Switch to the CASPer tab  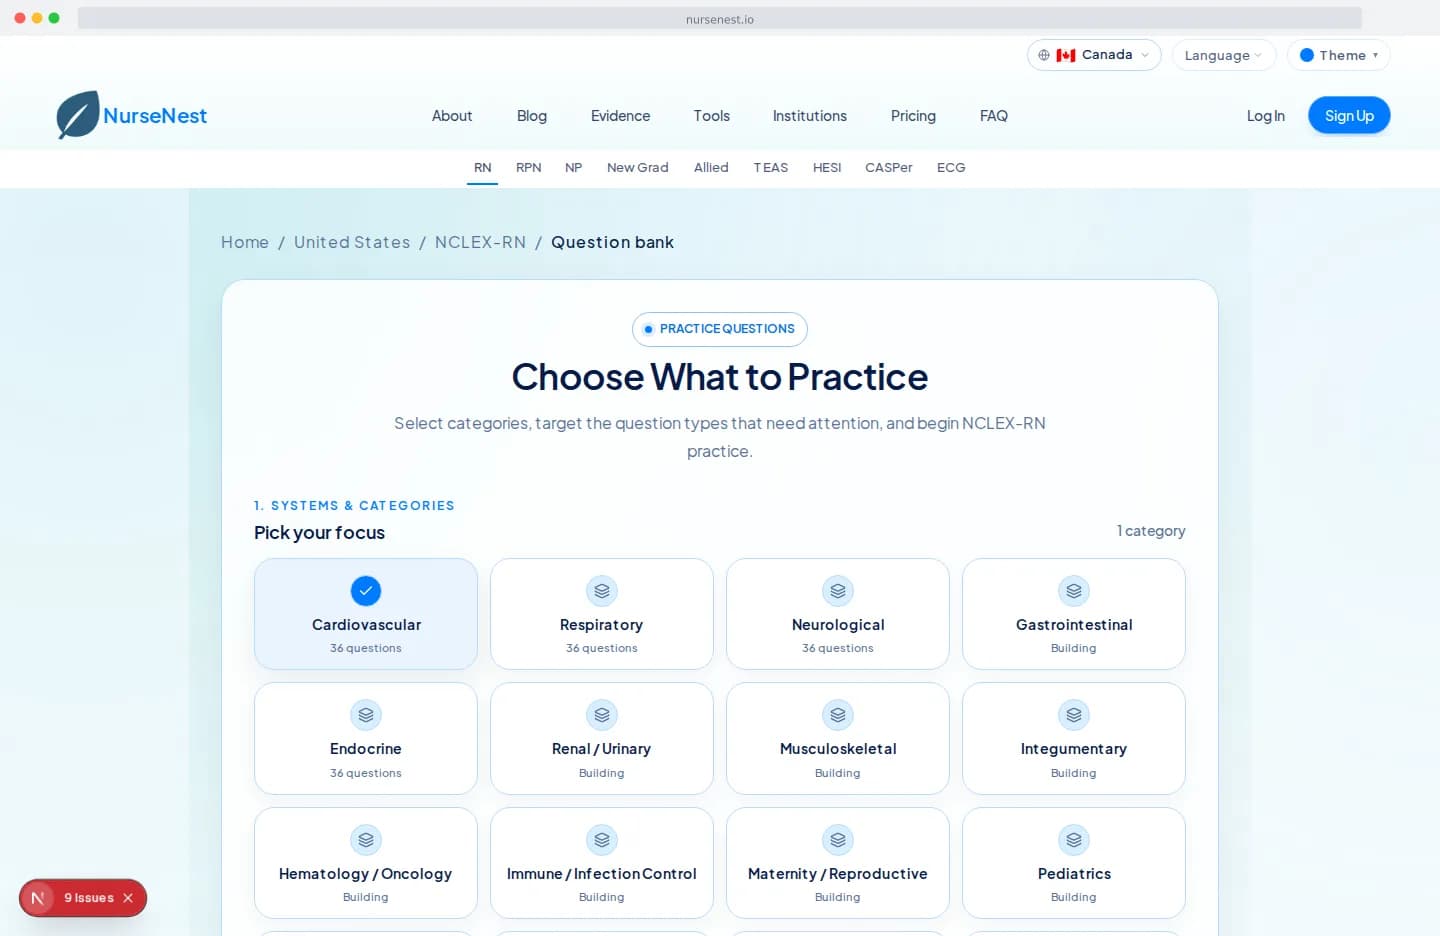tap(889, 168)
